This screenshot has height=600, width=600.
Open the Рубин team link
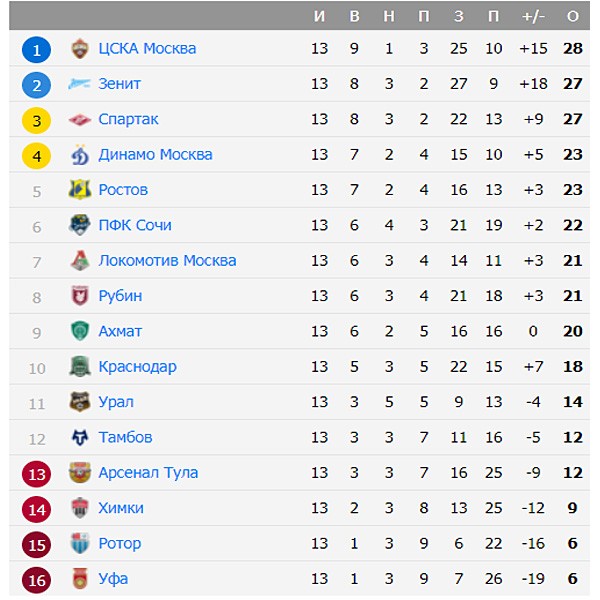120,296
